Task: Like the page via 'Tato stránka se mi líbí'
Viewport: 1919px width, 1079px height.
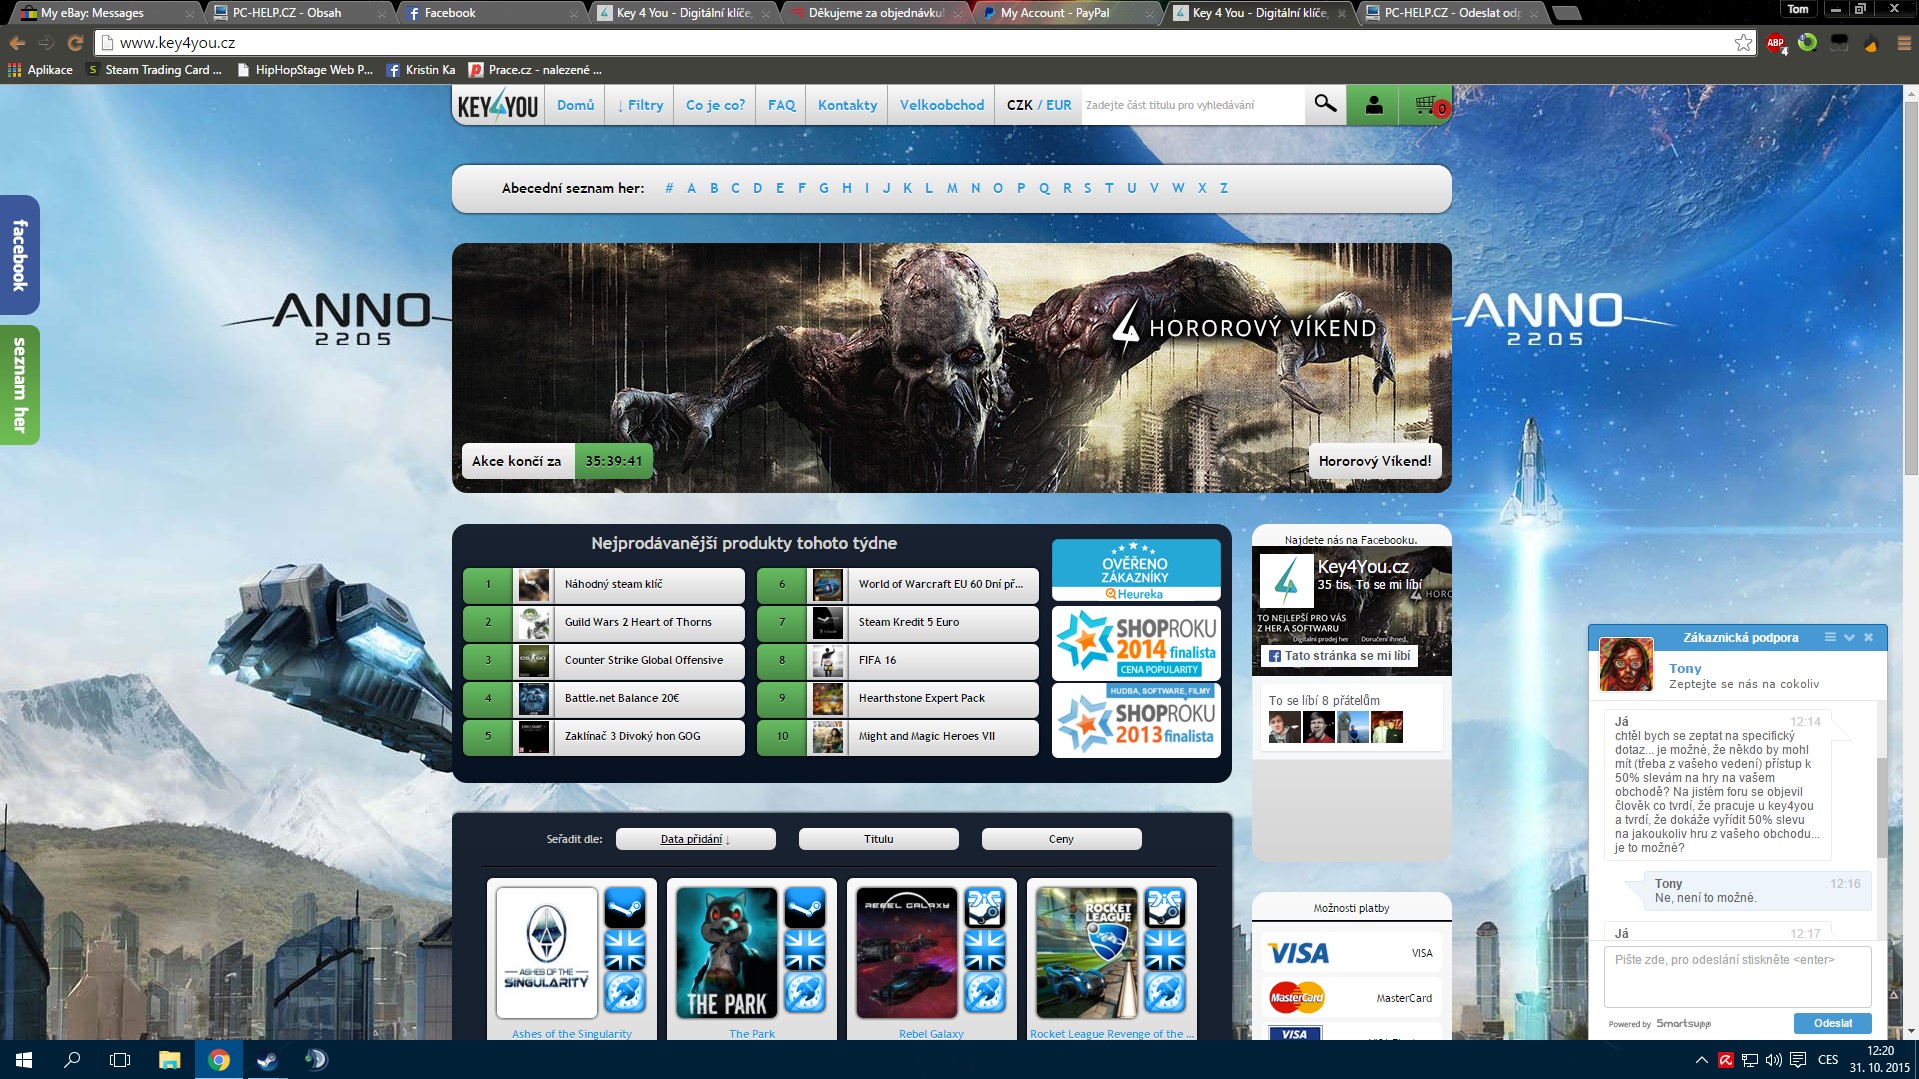Action: [x=1339, y=656]
